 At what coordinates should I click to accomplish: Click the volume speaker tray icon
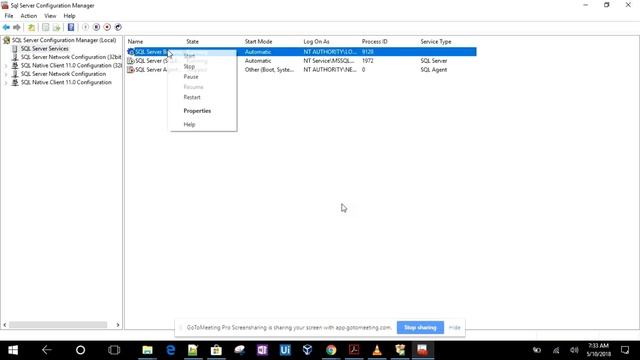coord(574,350)
